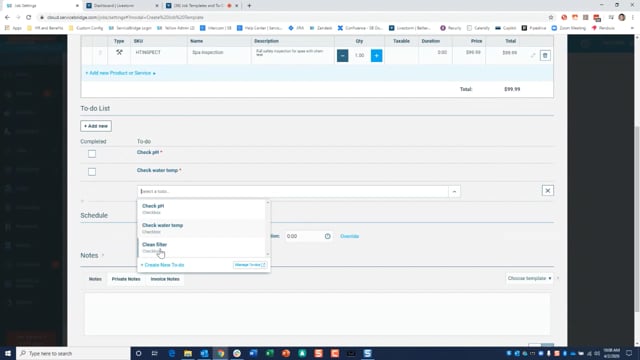Check the Completed box for Check water temp
The width and height of the screenshot is (640, 360).
pos(92,172)
